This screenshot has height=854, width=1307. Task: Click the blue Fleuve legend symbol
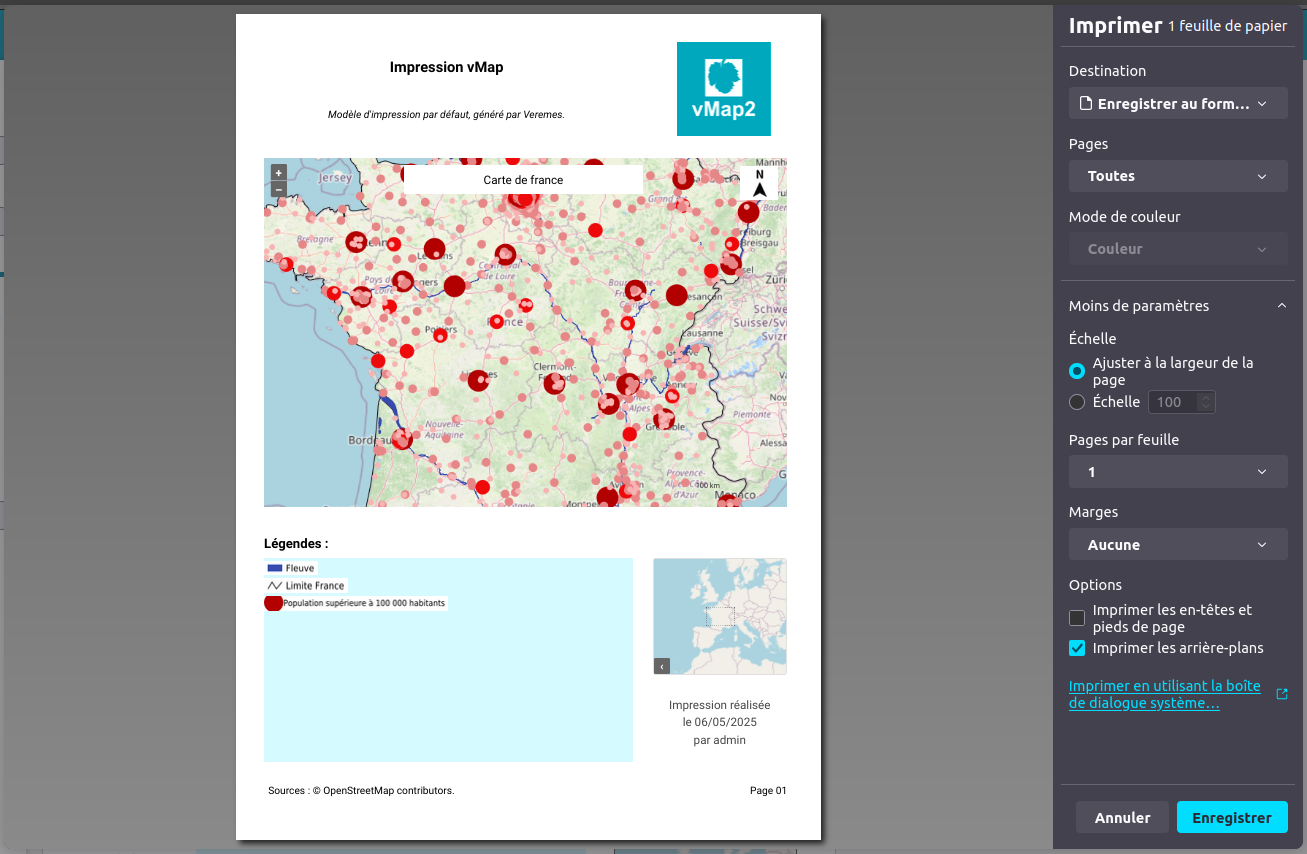[x=275, y=568]
